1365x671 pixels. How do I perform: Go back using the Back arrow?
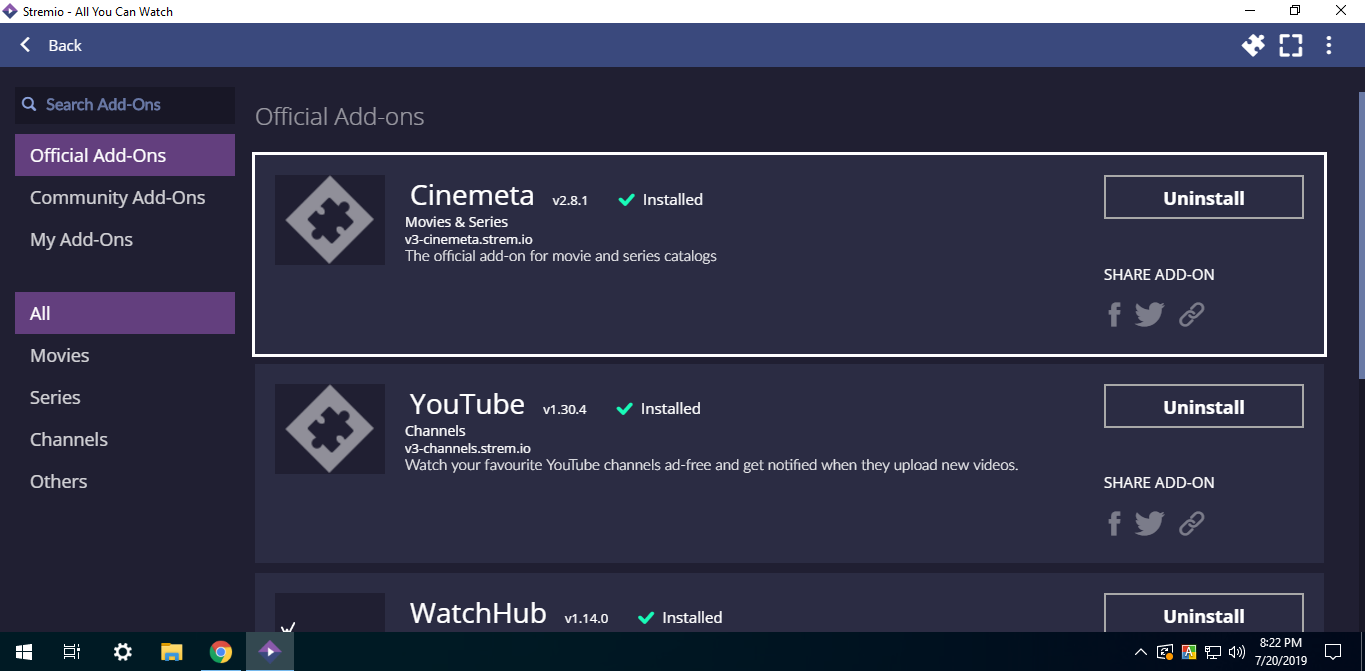[51, 45]
